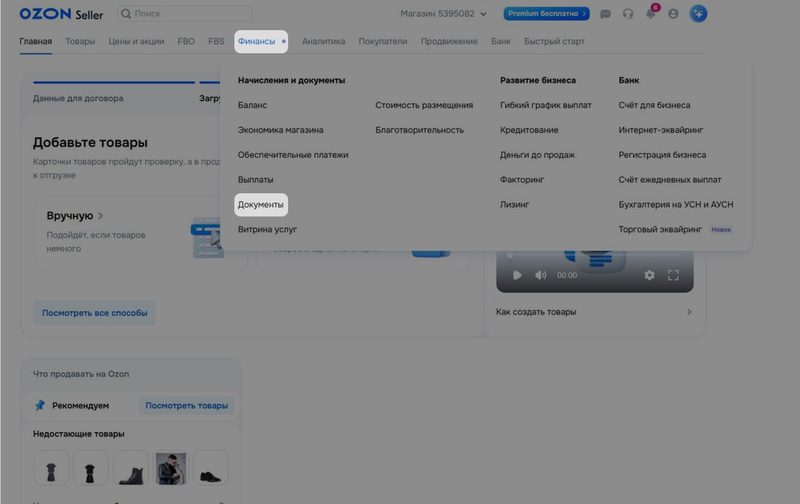Expand the Магазин 5395082 store dropdown
Image resolution: width=800 pixels, height=504 pixels.
[x=443, y=14]
